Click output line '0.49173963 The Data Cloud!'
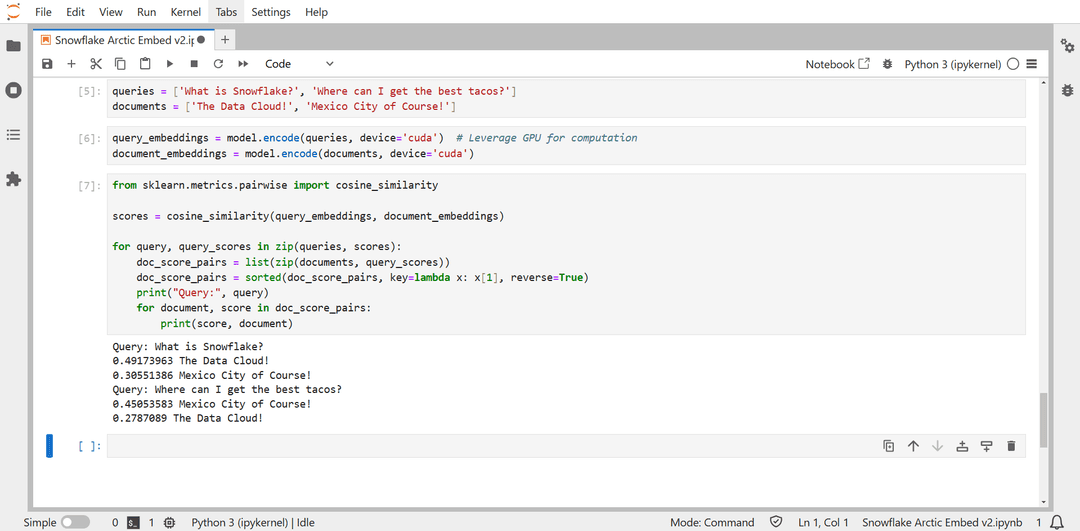 click(x=191, y=360)
